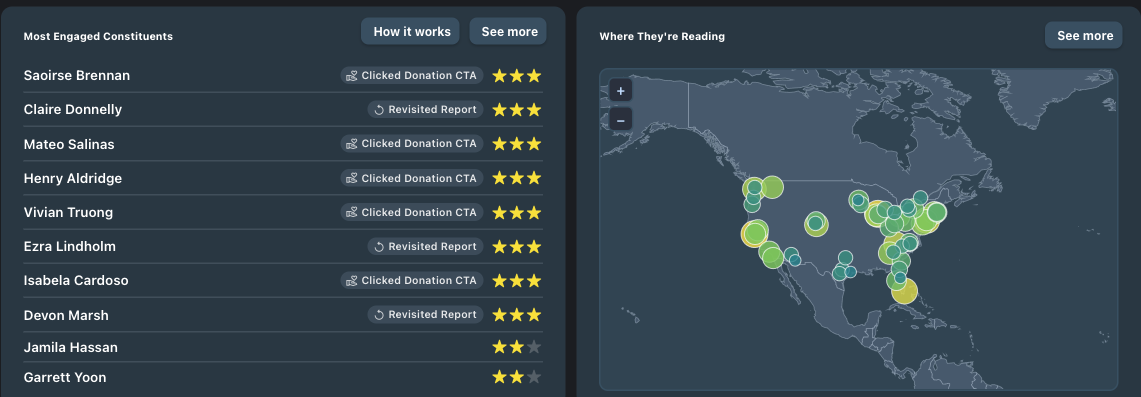See more most engaged constituents
Screen dimensions: 1141x397
(509, 31)
